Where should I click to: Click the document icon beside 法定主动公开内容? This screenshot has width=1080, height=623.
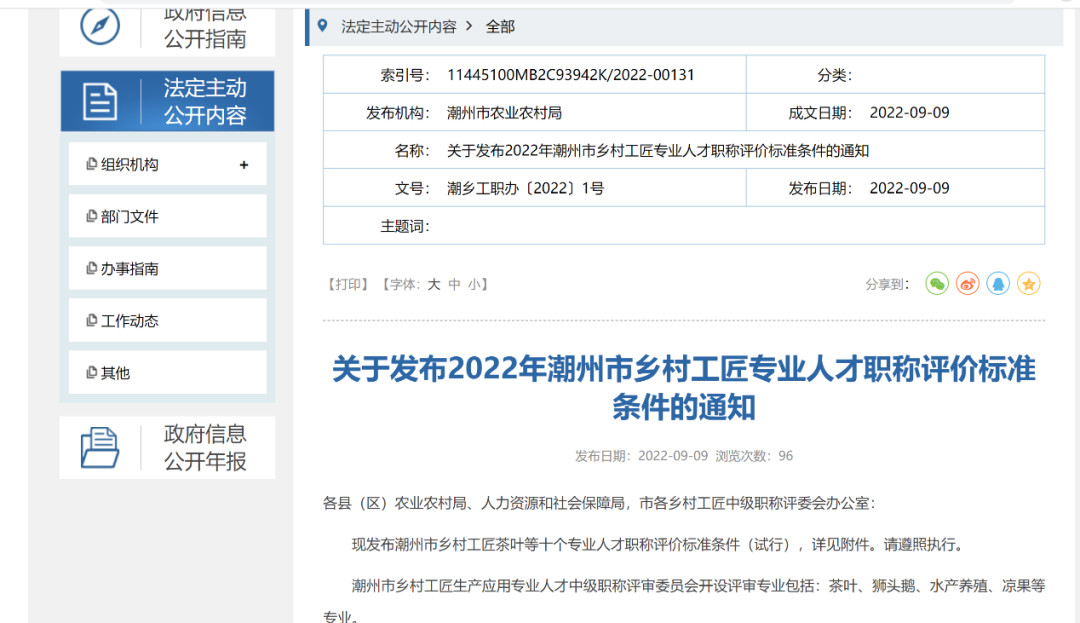pyautogui.click(x=99, y=100)
